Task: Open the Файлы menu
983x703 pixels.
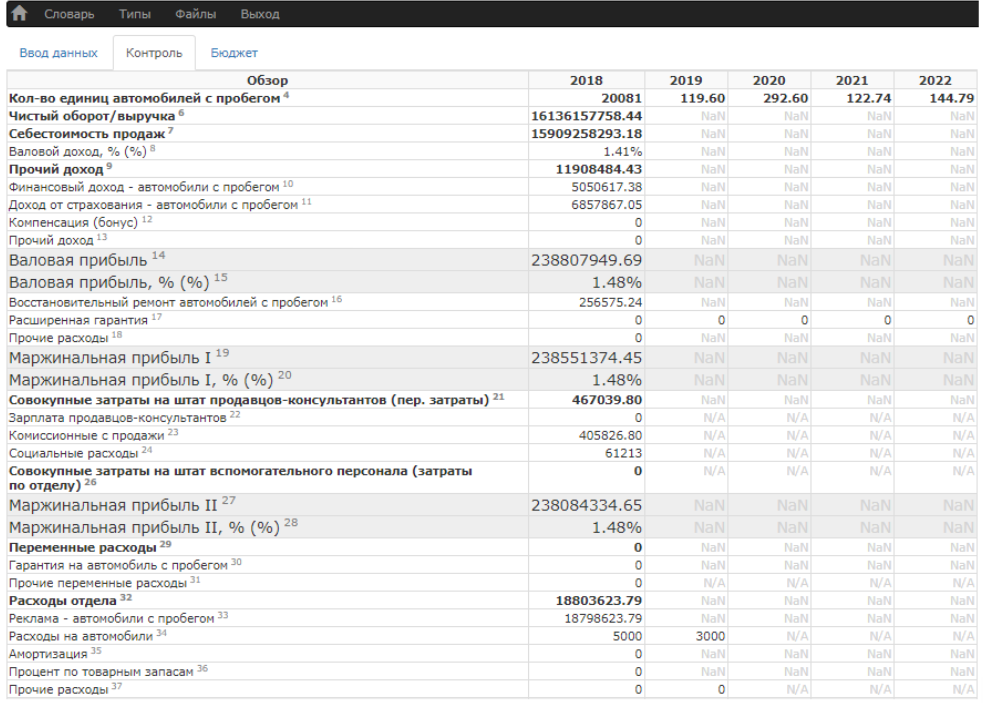Action: coord(196,14)
